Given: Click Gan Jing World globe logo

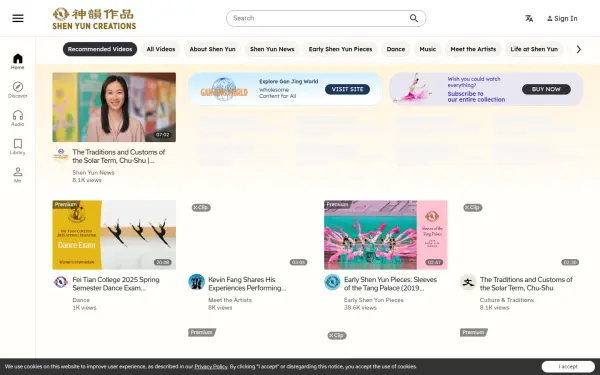Looking at the screenshot, I should [224, 90].
